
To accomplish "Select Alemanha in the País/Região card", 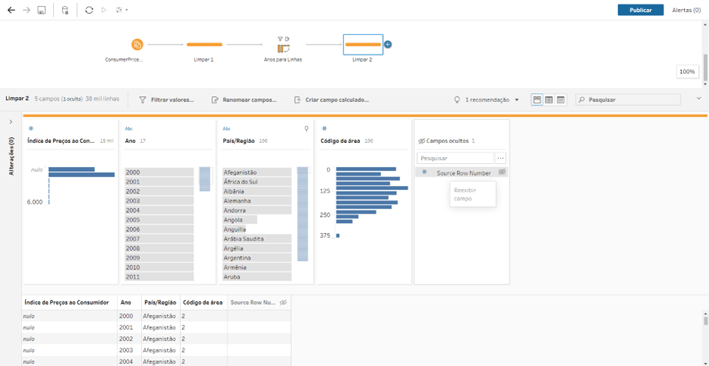I will pos(257,201).
